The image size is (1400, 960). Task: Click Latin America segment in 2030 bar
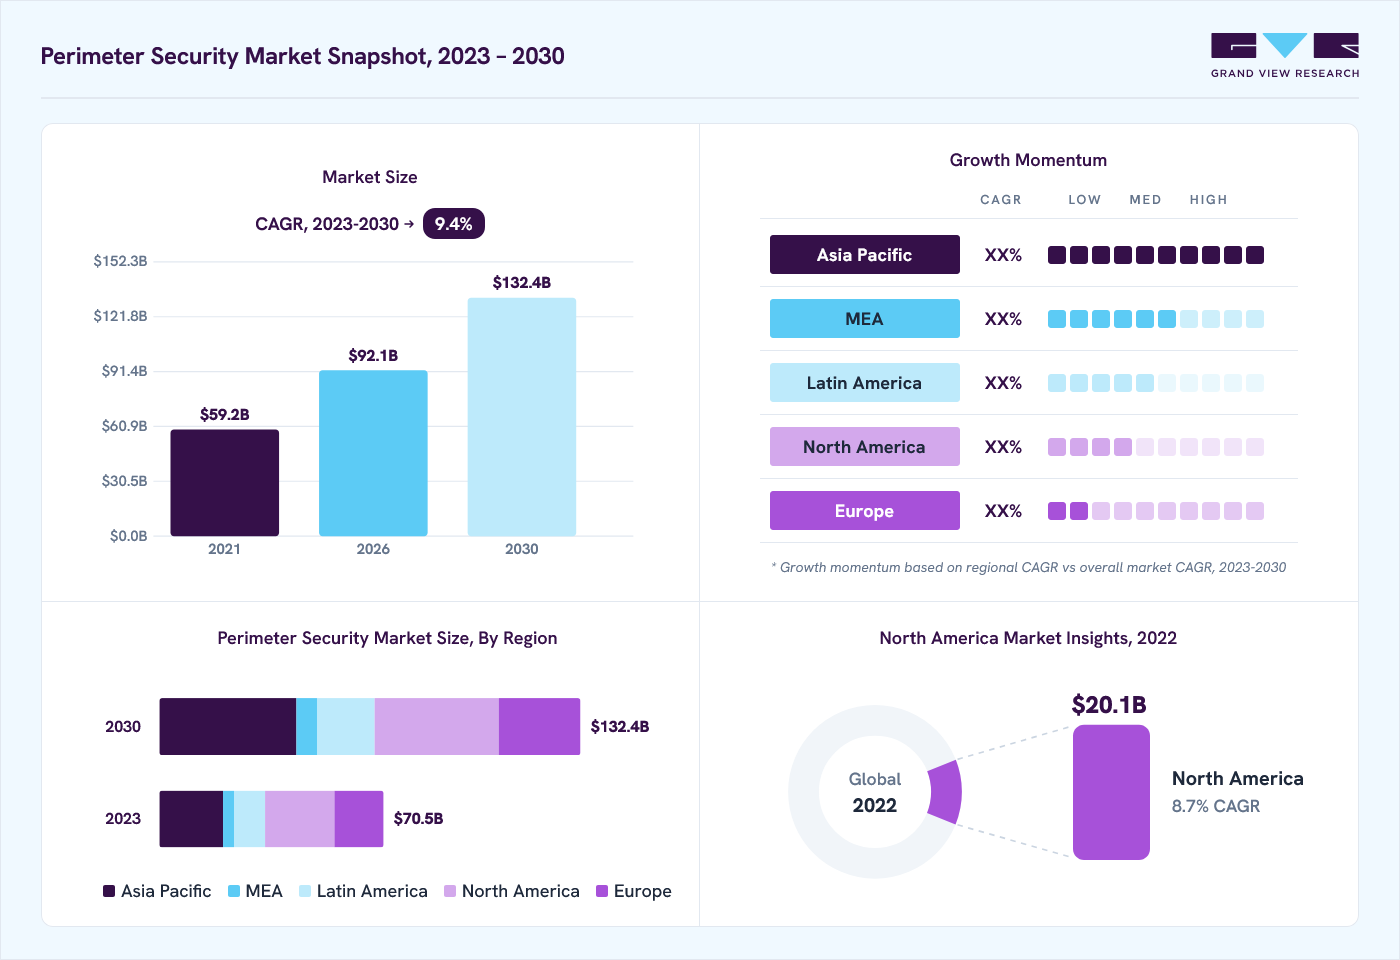pos(346,727)
